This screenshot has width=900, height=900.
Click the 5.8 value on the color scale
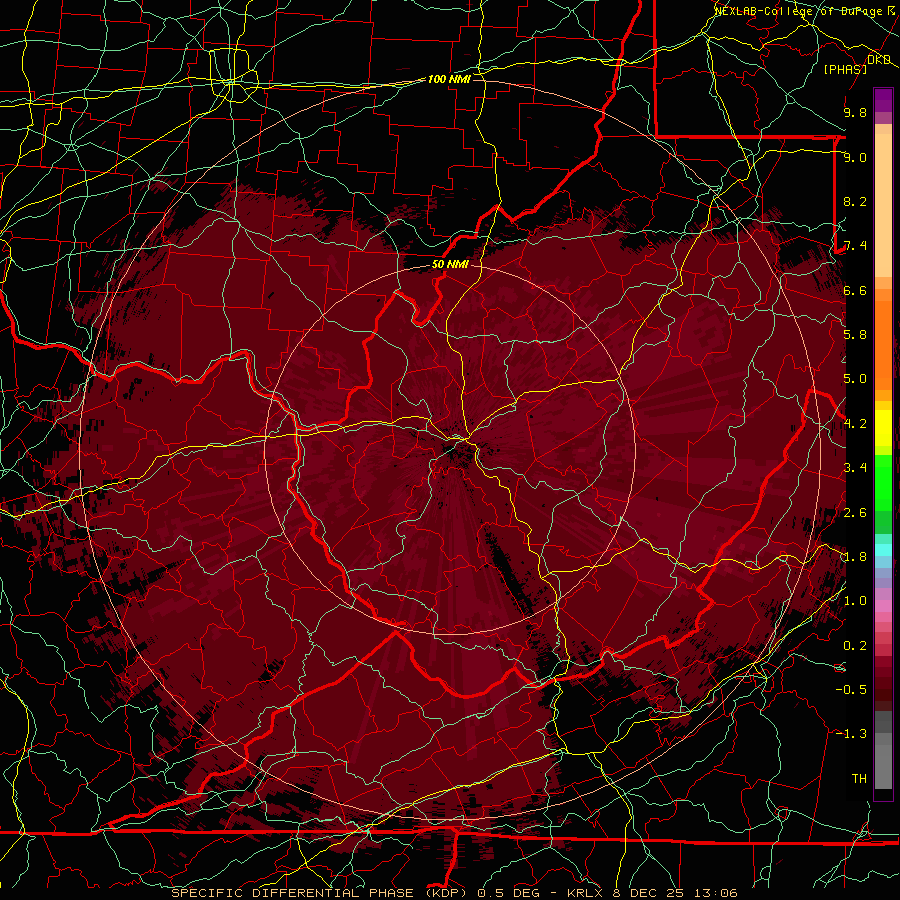pos(855,335)
